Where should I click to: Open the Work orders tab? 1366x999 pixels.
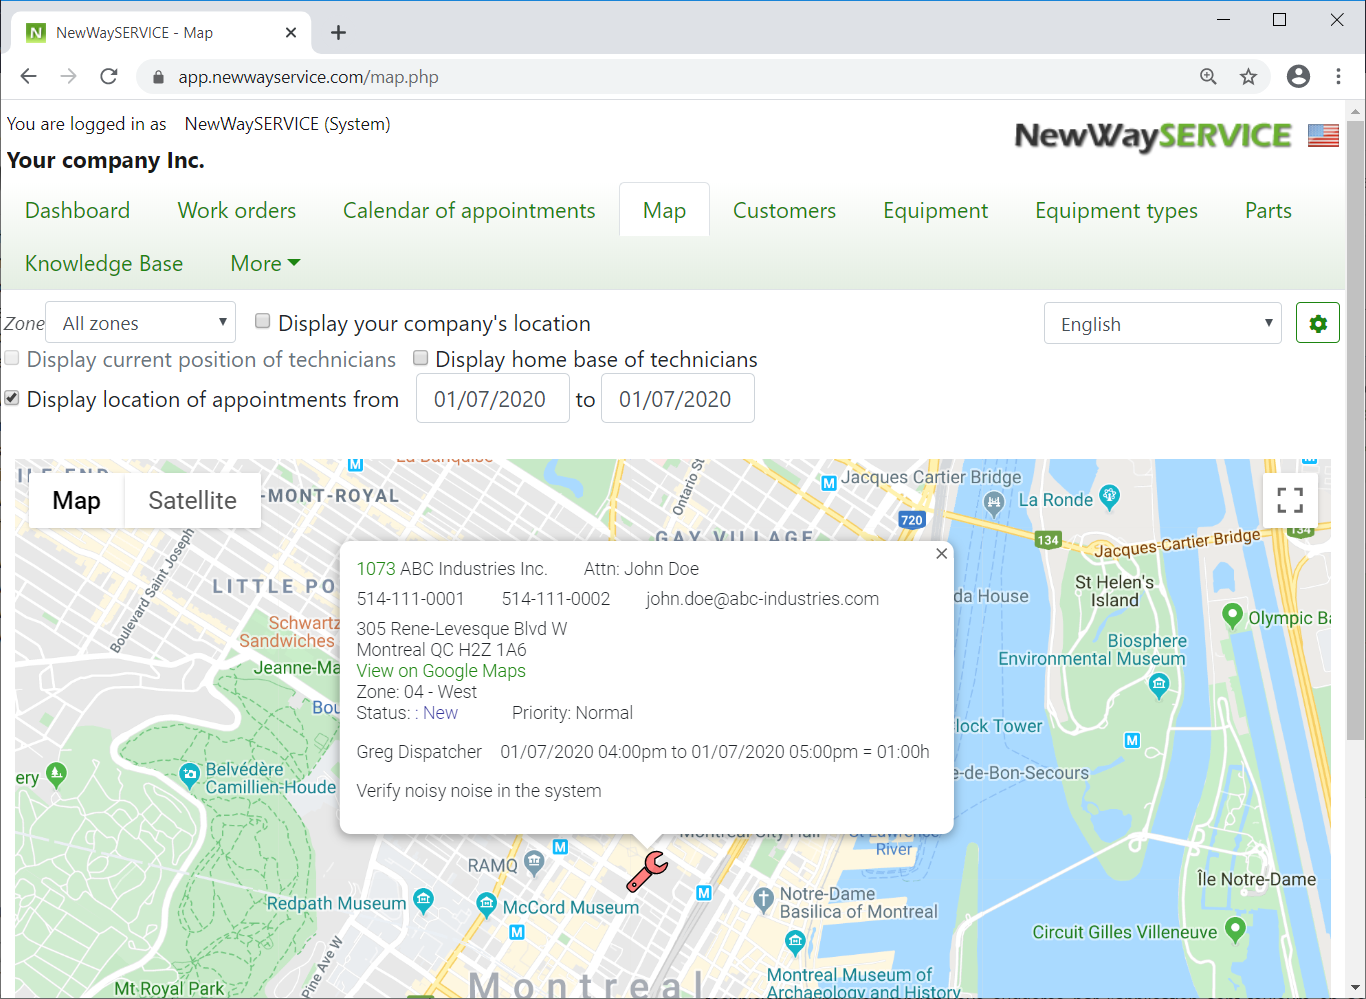tap(236, 210)
